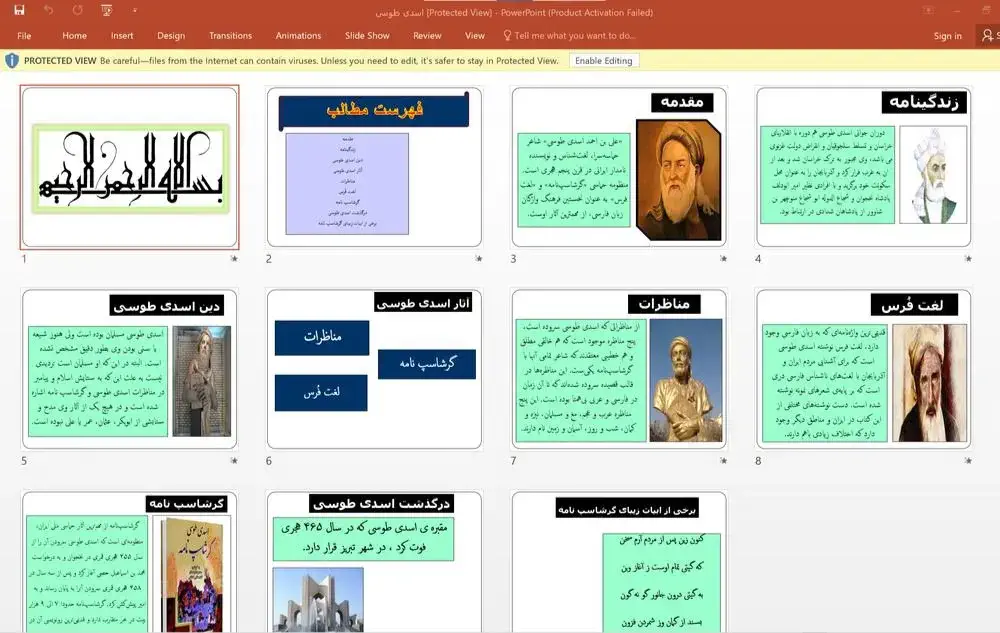The height and width of the screenshot is (633, 1000).
Task: Open the Transitions tab
Action: point(230,35)
